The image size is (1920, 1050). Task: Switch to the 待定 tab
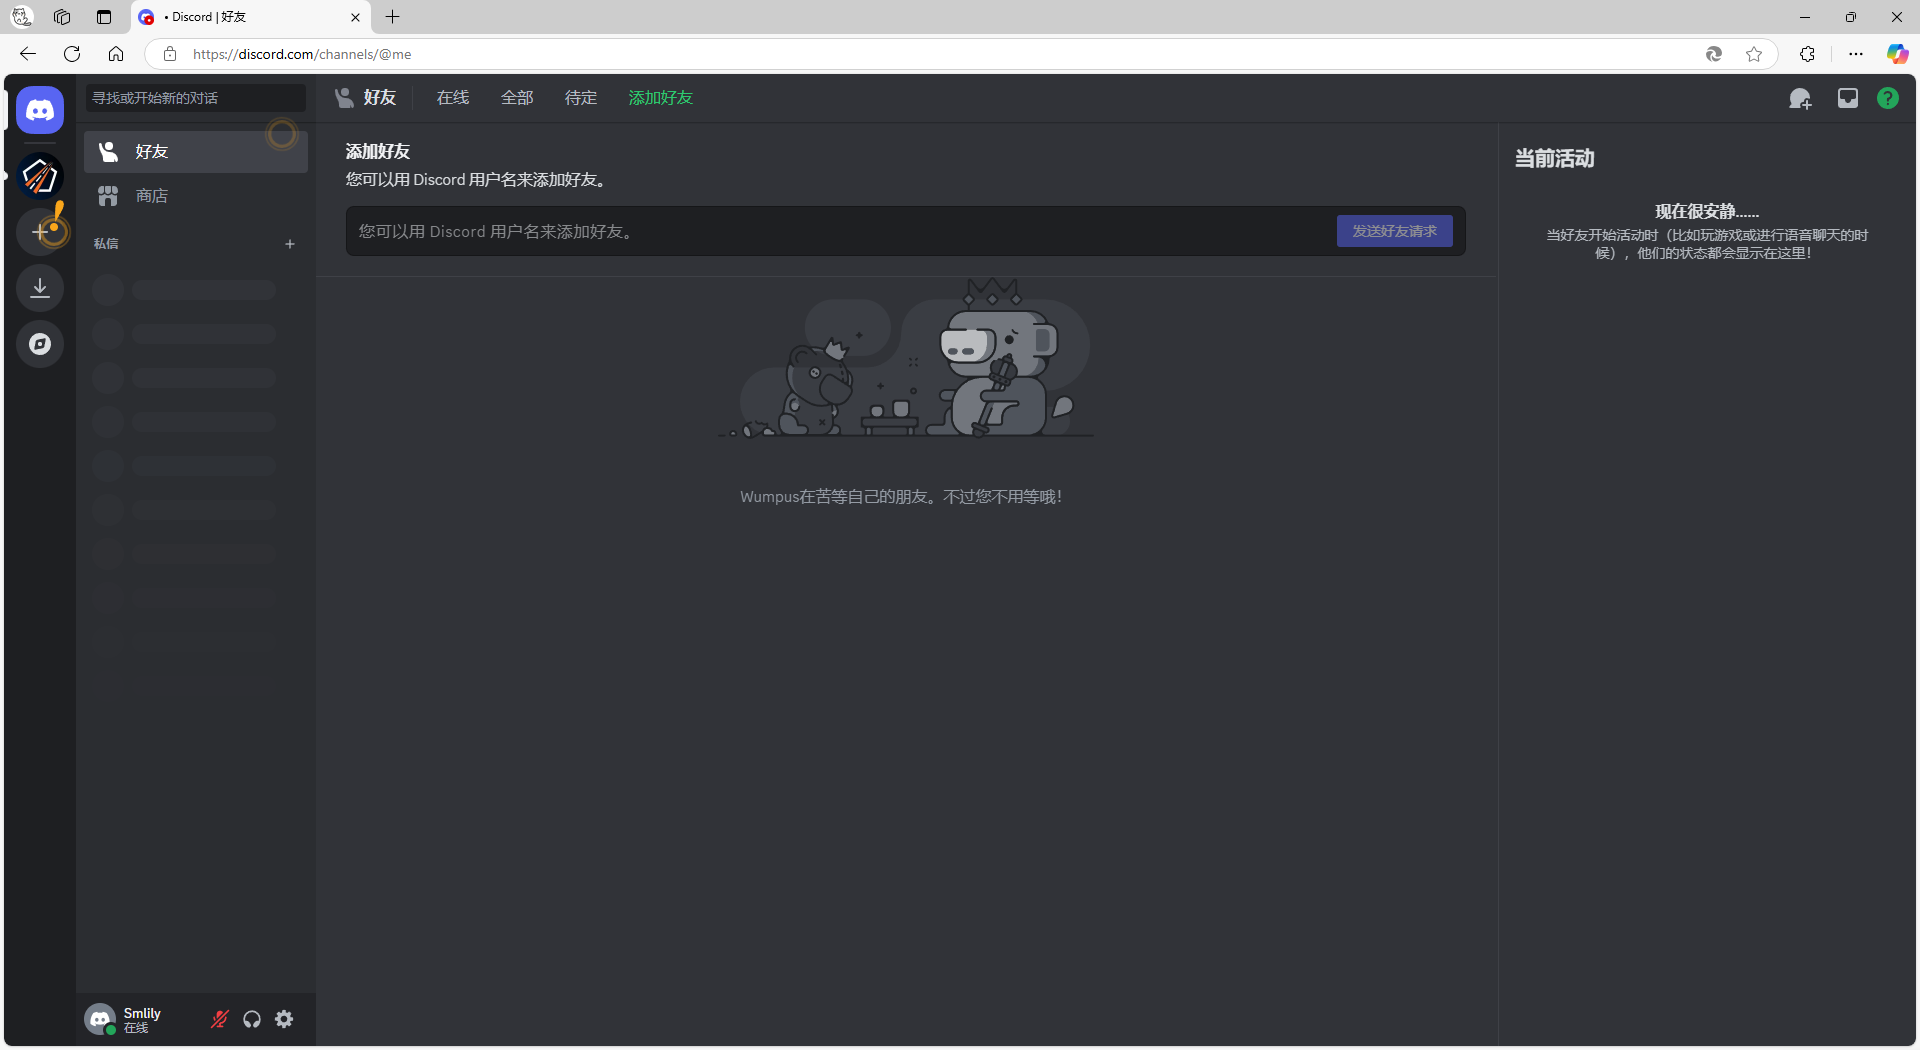581,98
